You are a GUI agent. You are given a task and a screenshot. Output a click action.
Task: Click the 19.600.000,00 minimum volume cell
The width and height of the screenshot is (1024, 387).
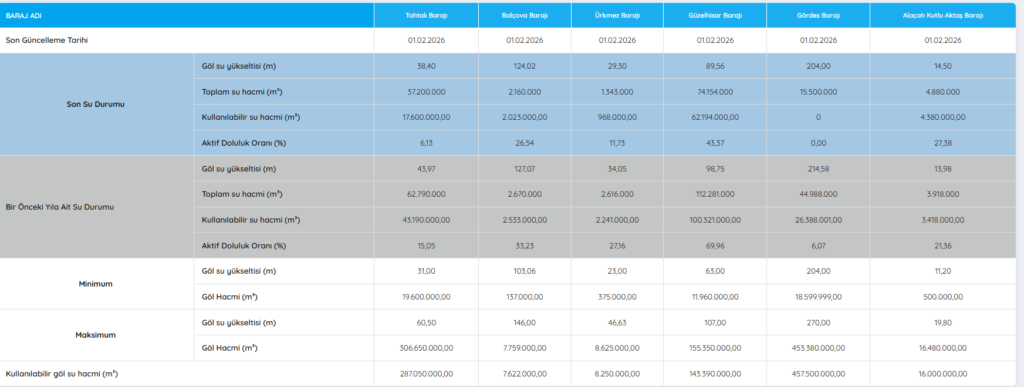pos(426,297)
